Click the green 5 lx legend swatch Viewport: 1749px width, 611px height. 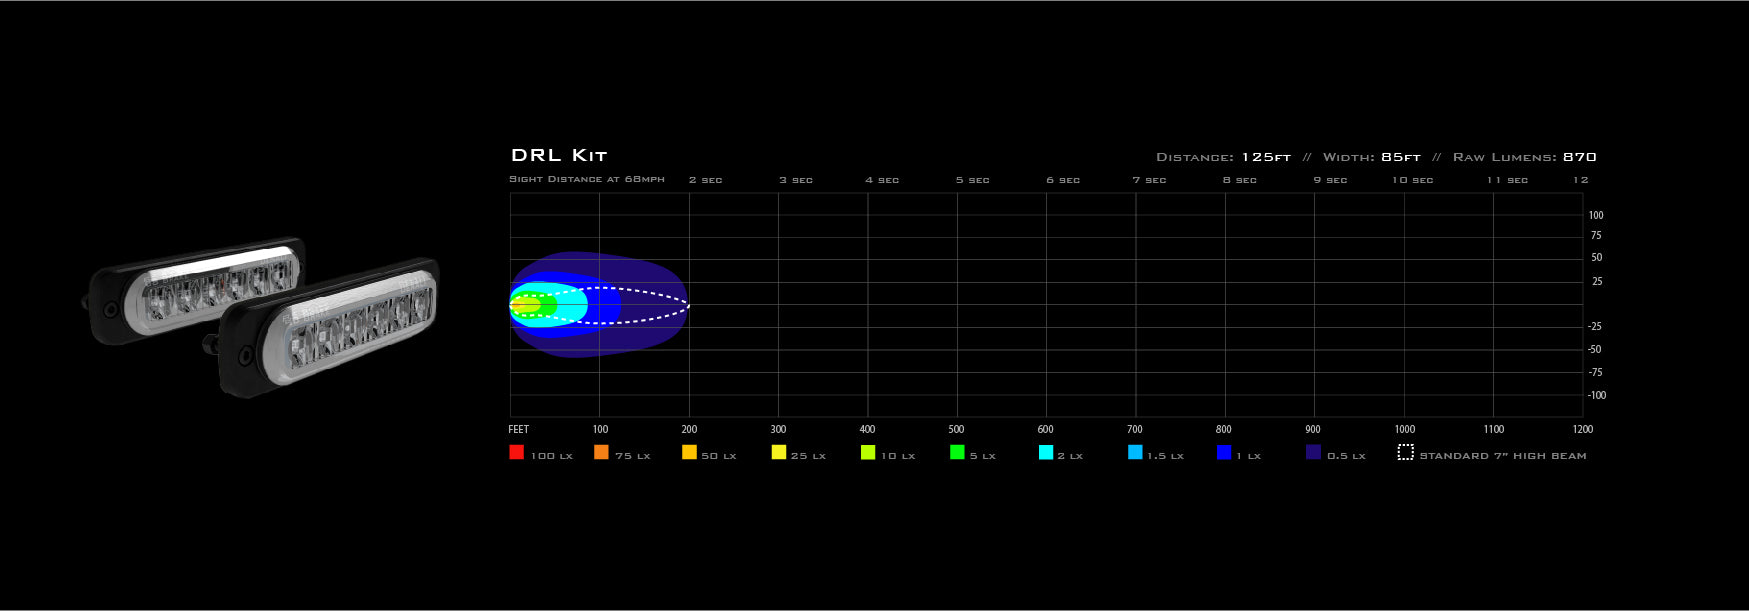tap(957, 452)
